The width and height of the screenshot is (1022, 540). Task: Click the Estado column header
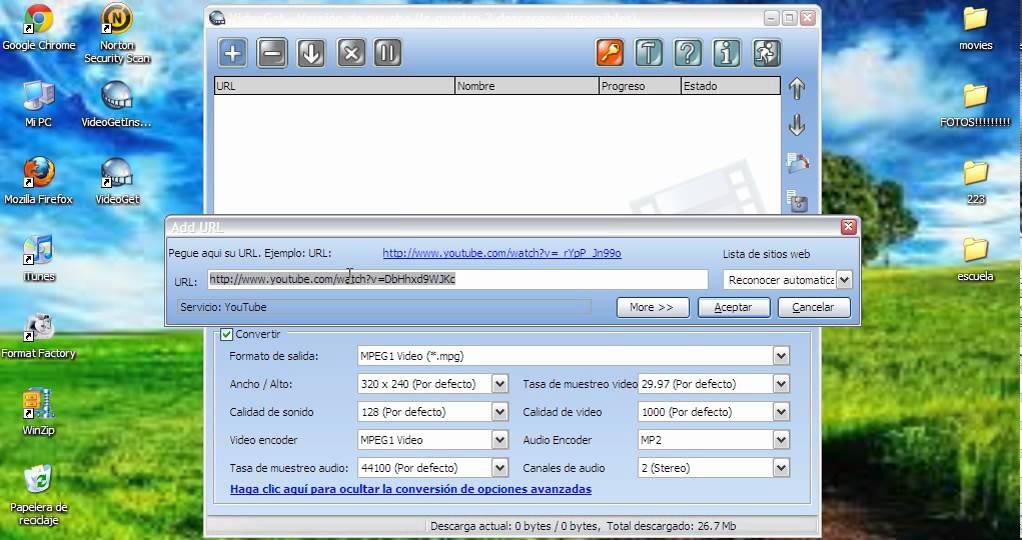pyautogui.click(x=731, y=86)
